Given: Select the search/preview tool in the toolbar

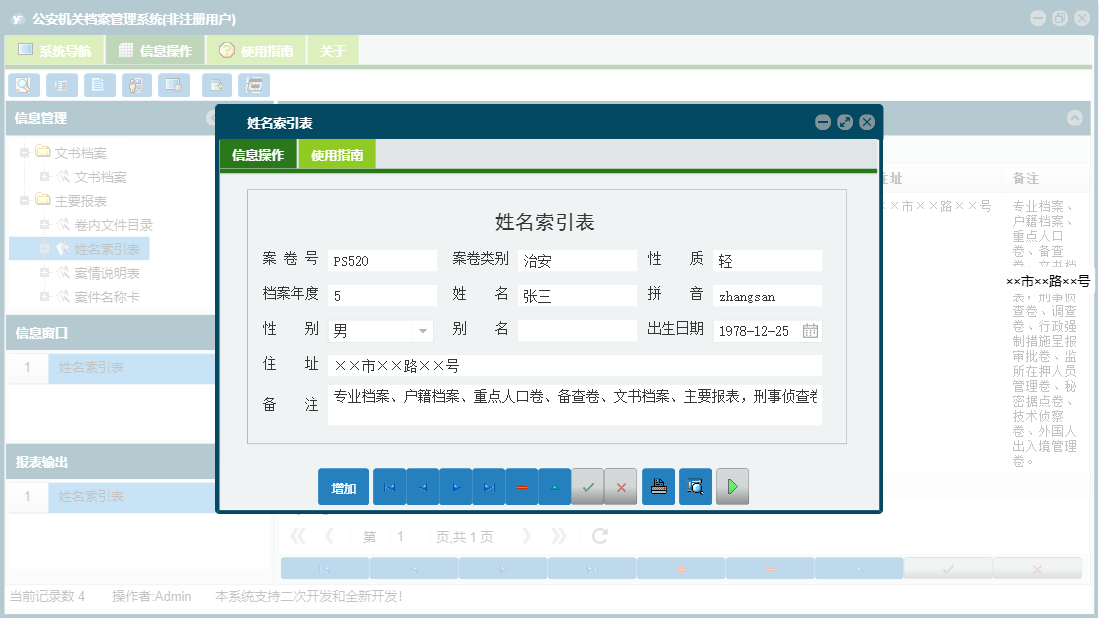Looking at the screenshot, I should (x=23, y=85).
